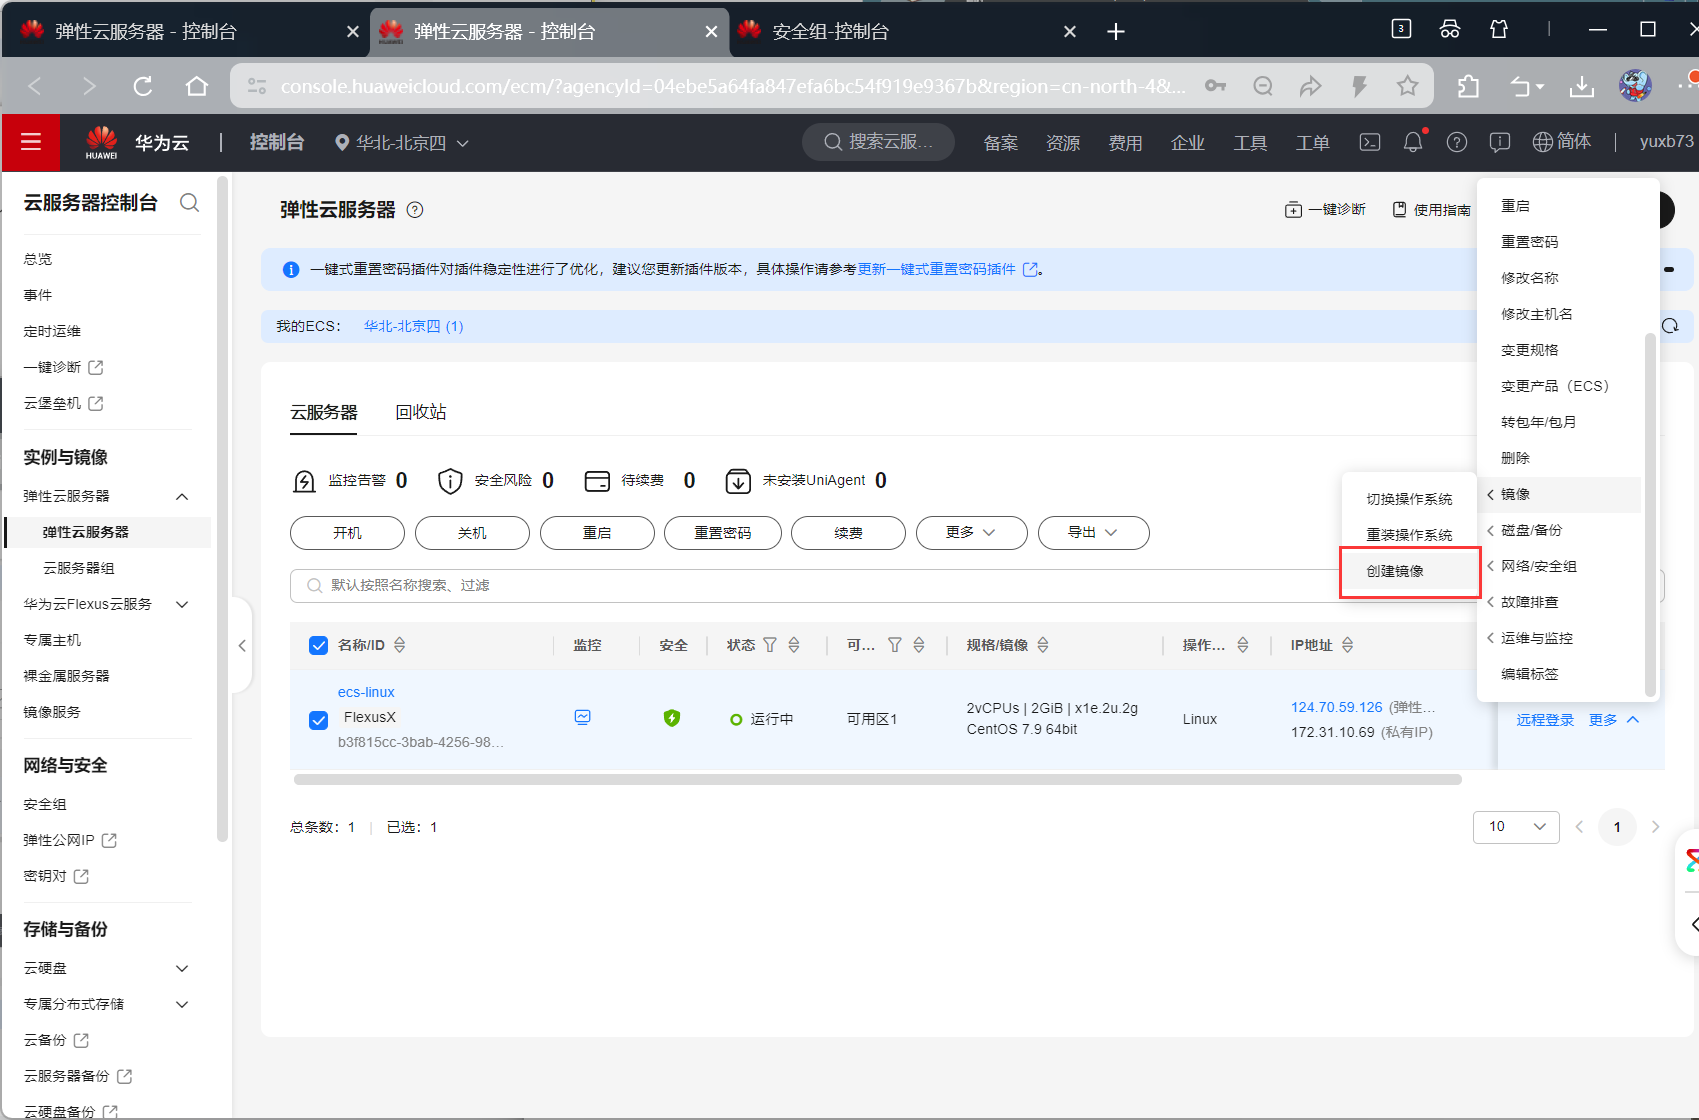The width and height of the screenshot is (1699, 1120).
Task: Choose 重装操作系统 in the submenu
Action: (x=1410, y=535)
